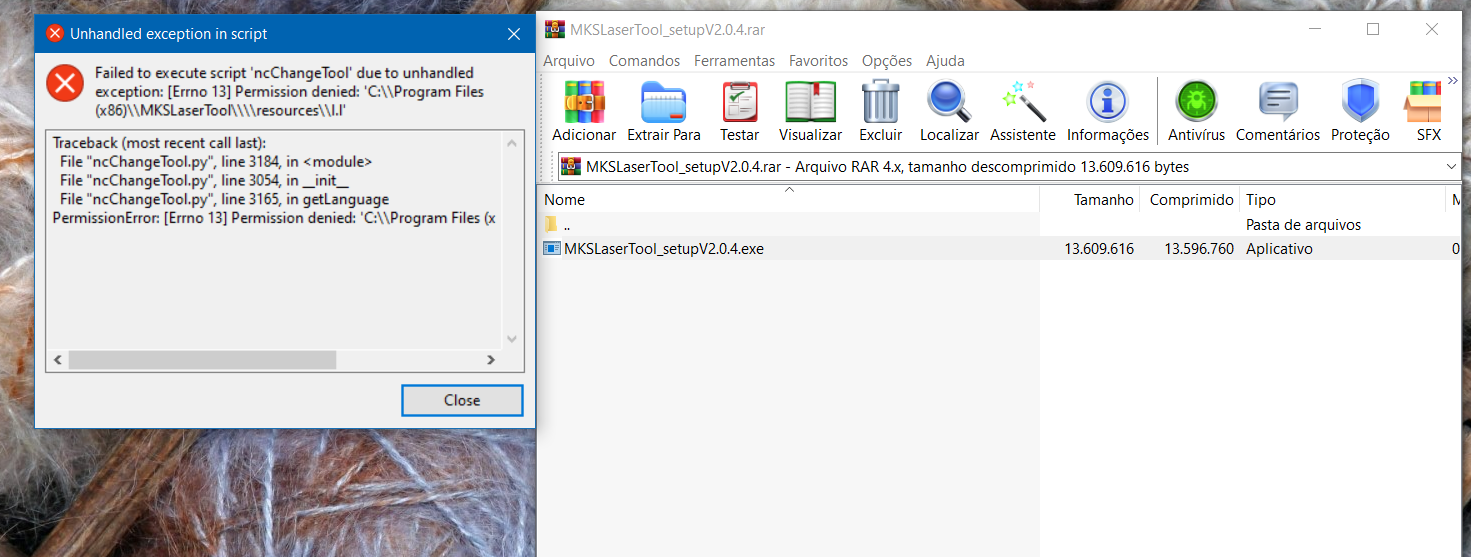Maximize the WinRAR window
Screen dimensions: 1471x557
[1373, 30]
